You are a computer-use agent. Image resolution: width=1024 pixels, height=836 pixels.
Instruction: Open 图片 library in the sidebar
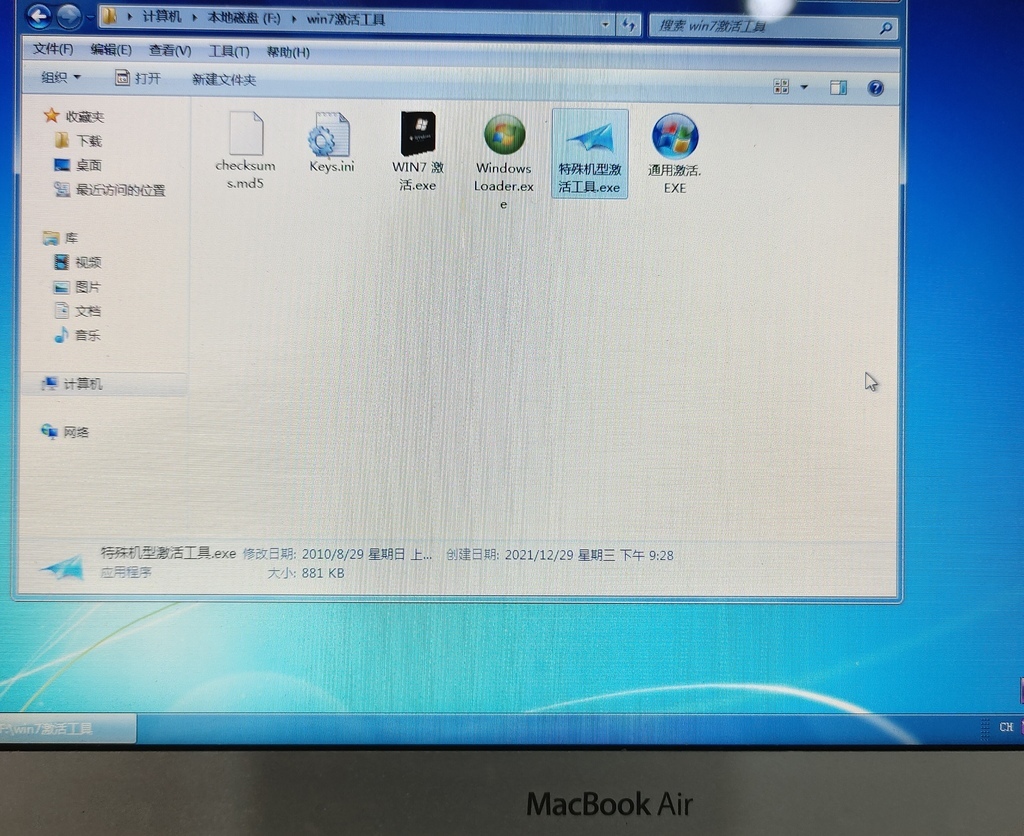(77, 287)
